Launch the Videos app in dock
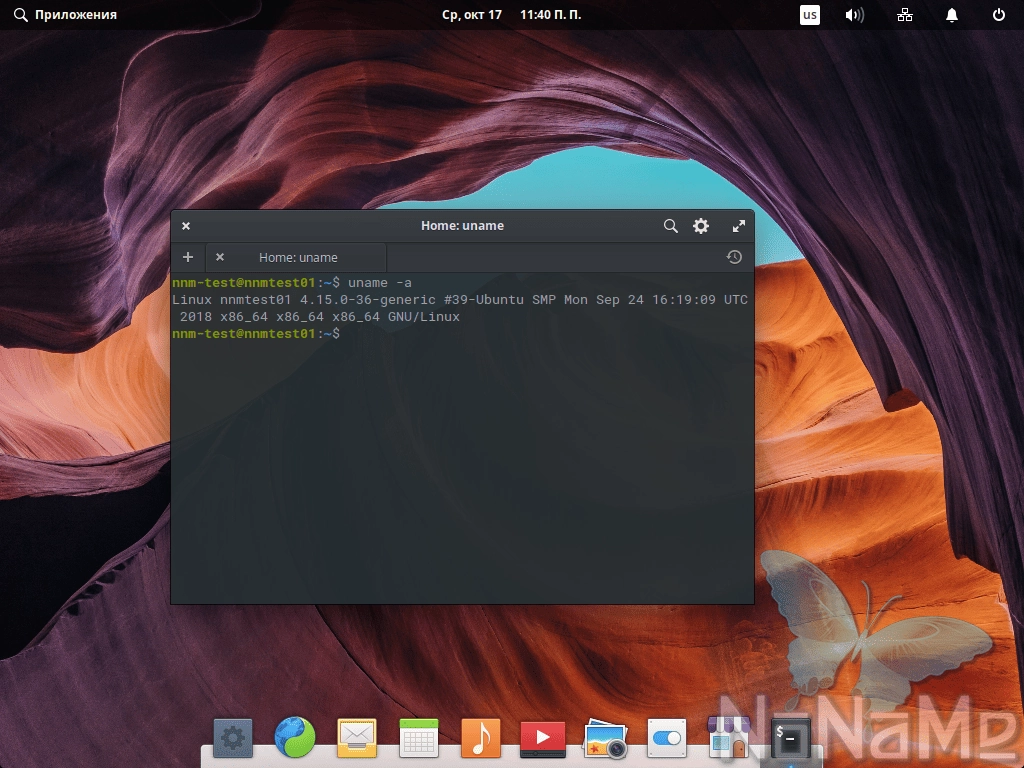Image resolution: width=1024 pixels, height=768 pixels. pos(543,738)
